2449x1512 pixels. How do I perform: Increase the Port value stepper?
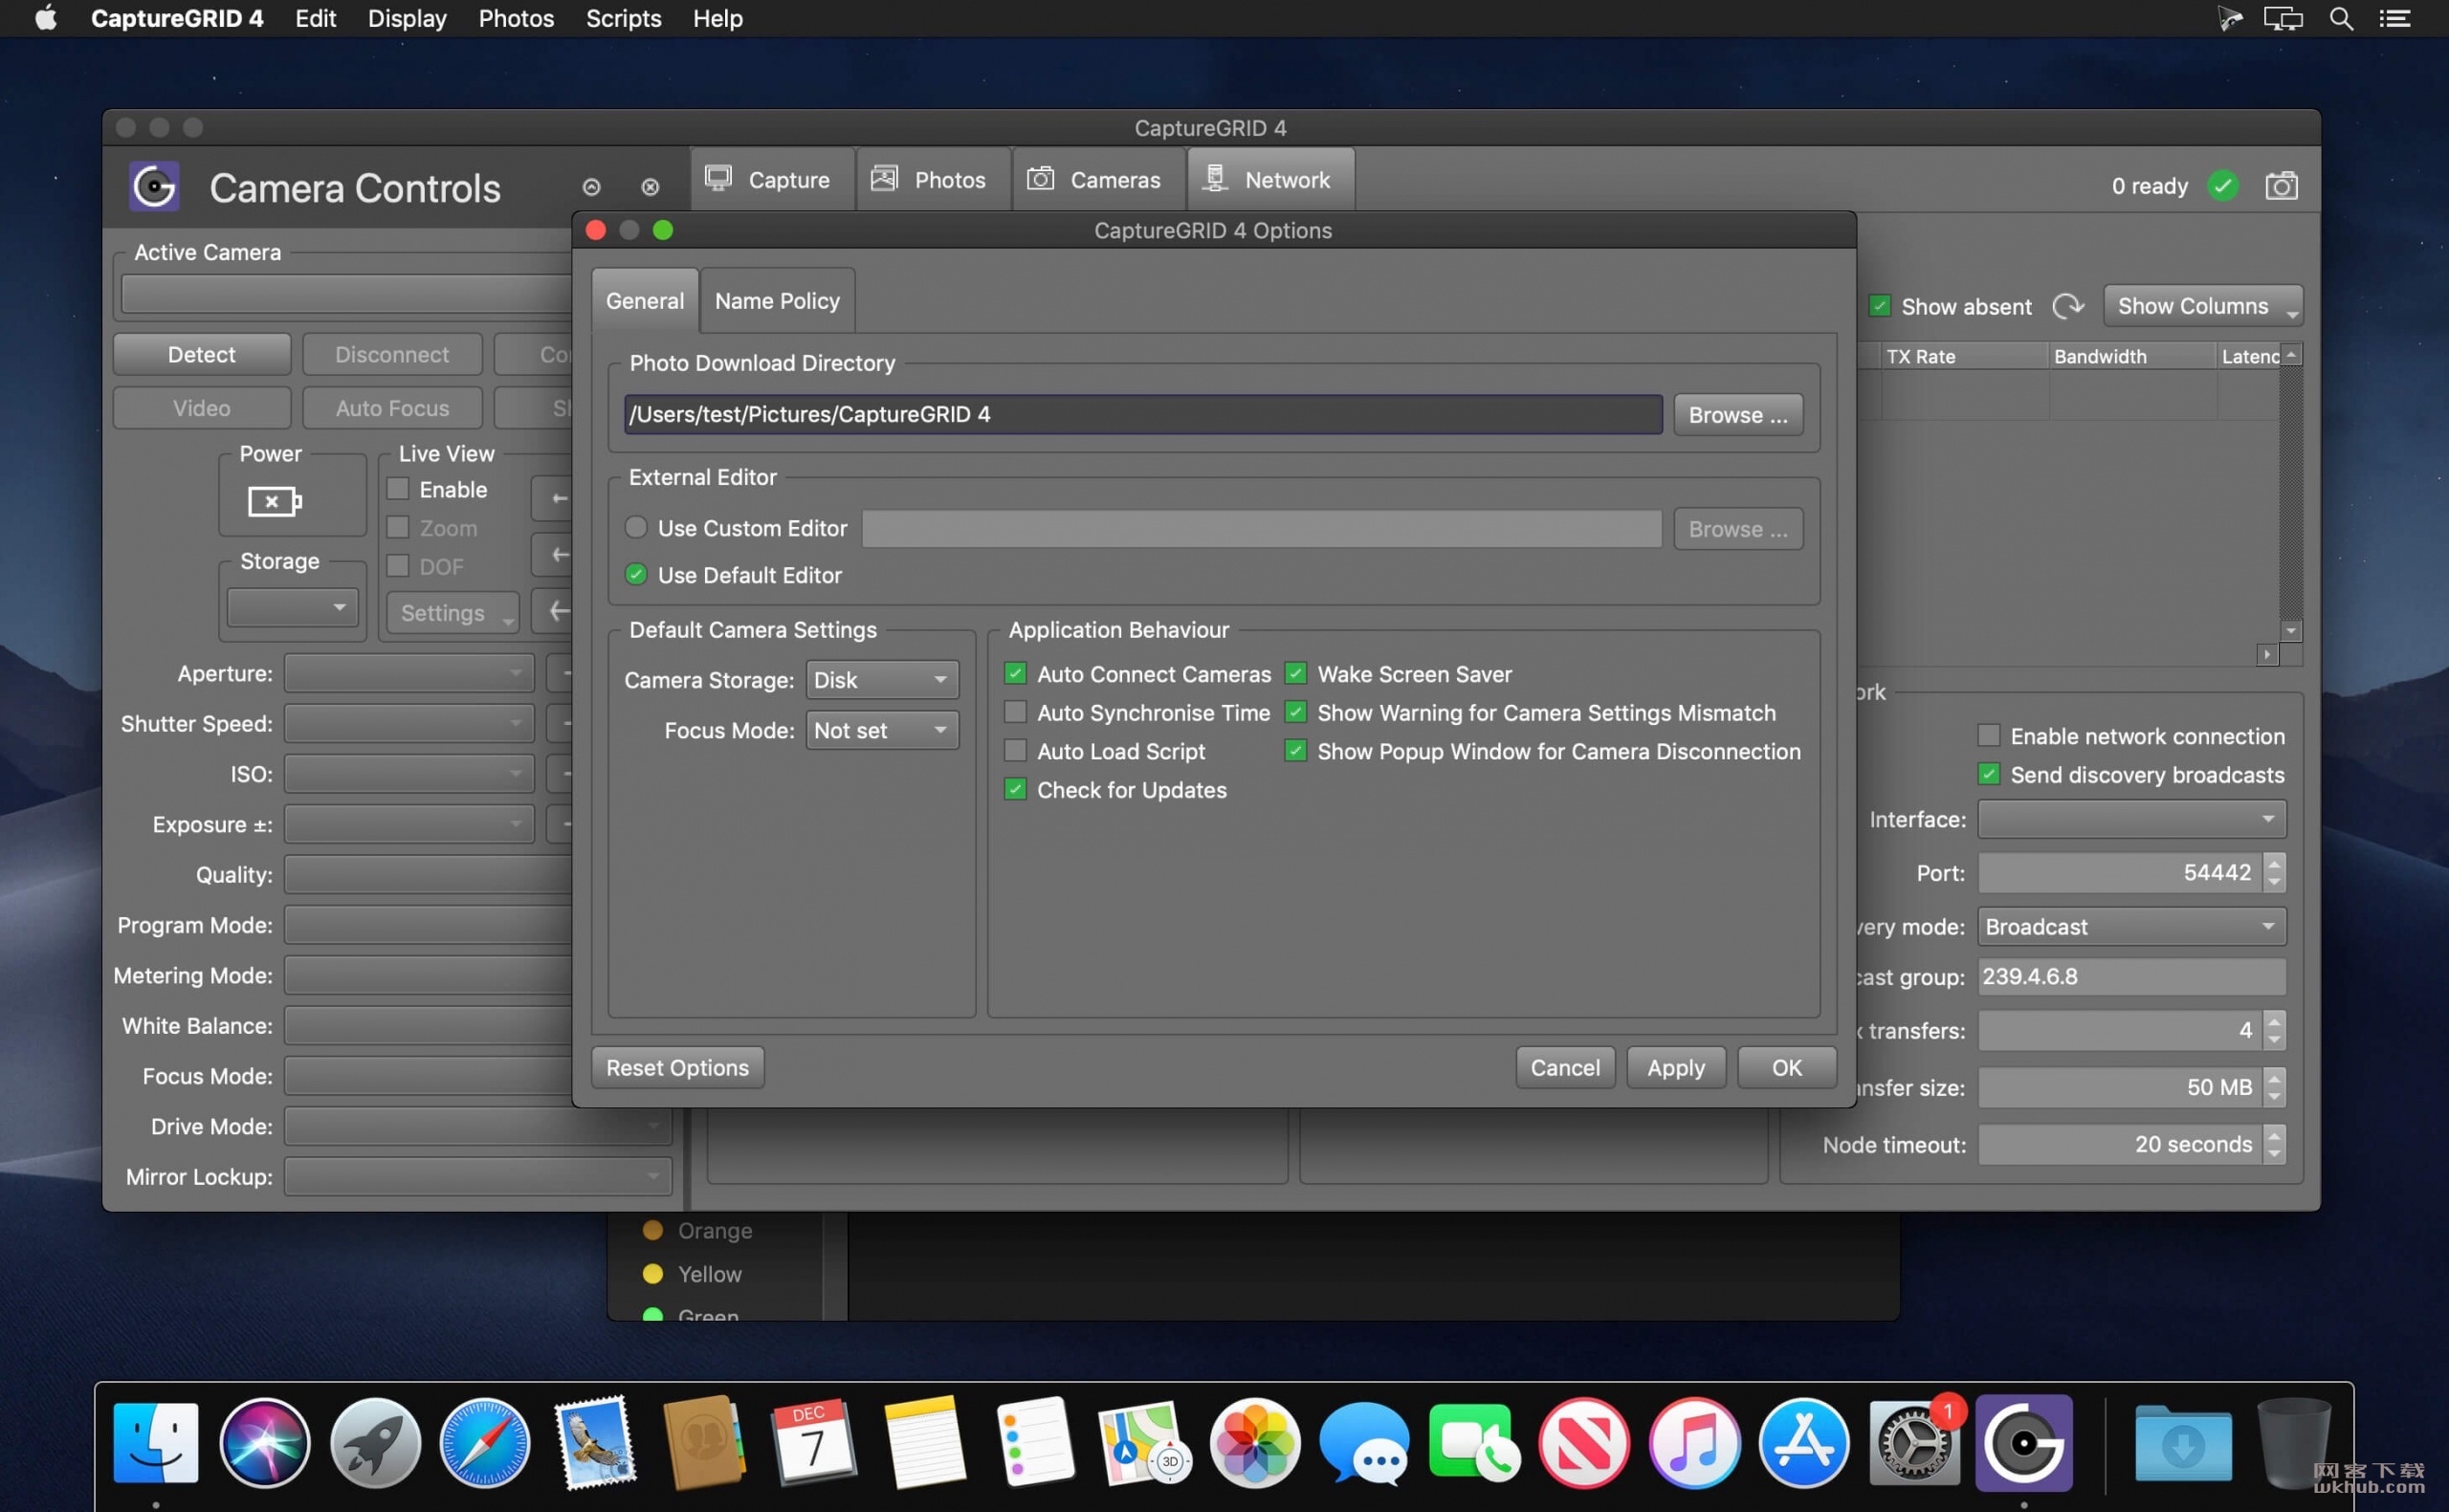(x=2274, y=863)
